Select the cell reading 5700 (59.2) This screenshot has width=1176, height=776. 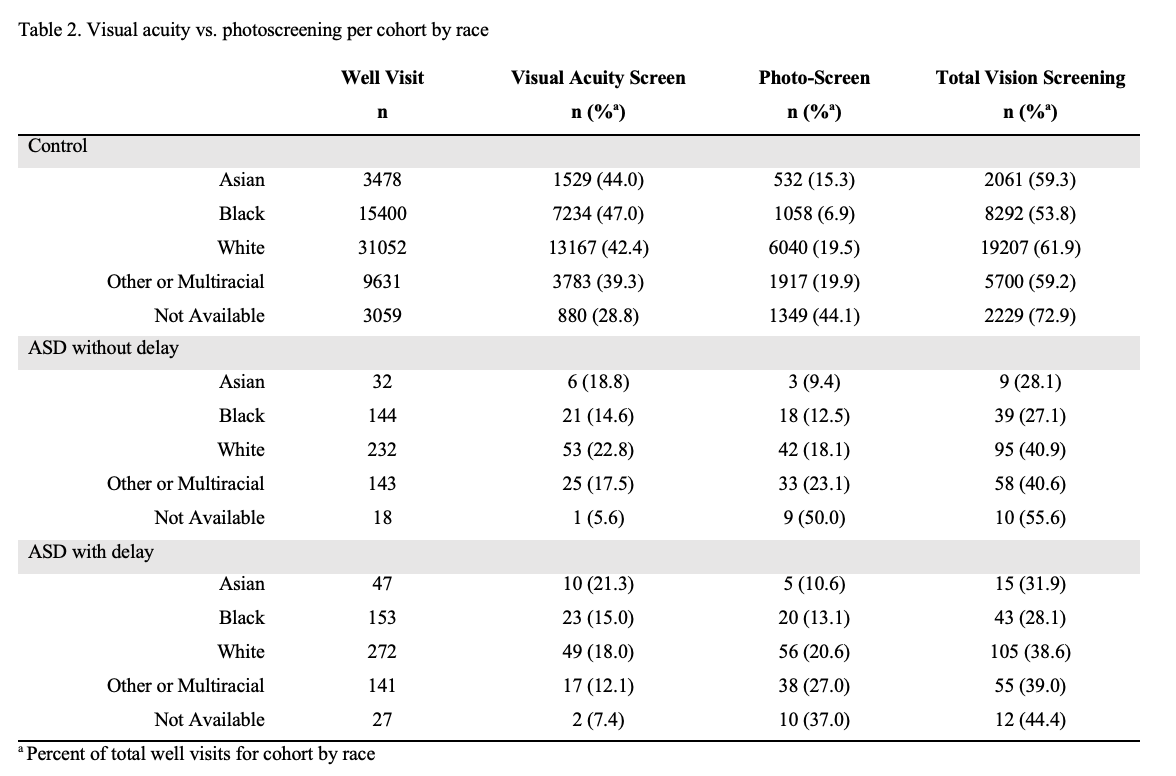1030,282
